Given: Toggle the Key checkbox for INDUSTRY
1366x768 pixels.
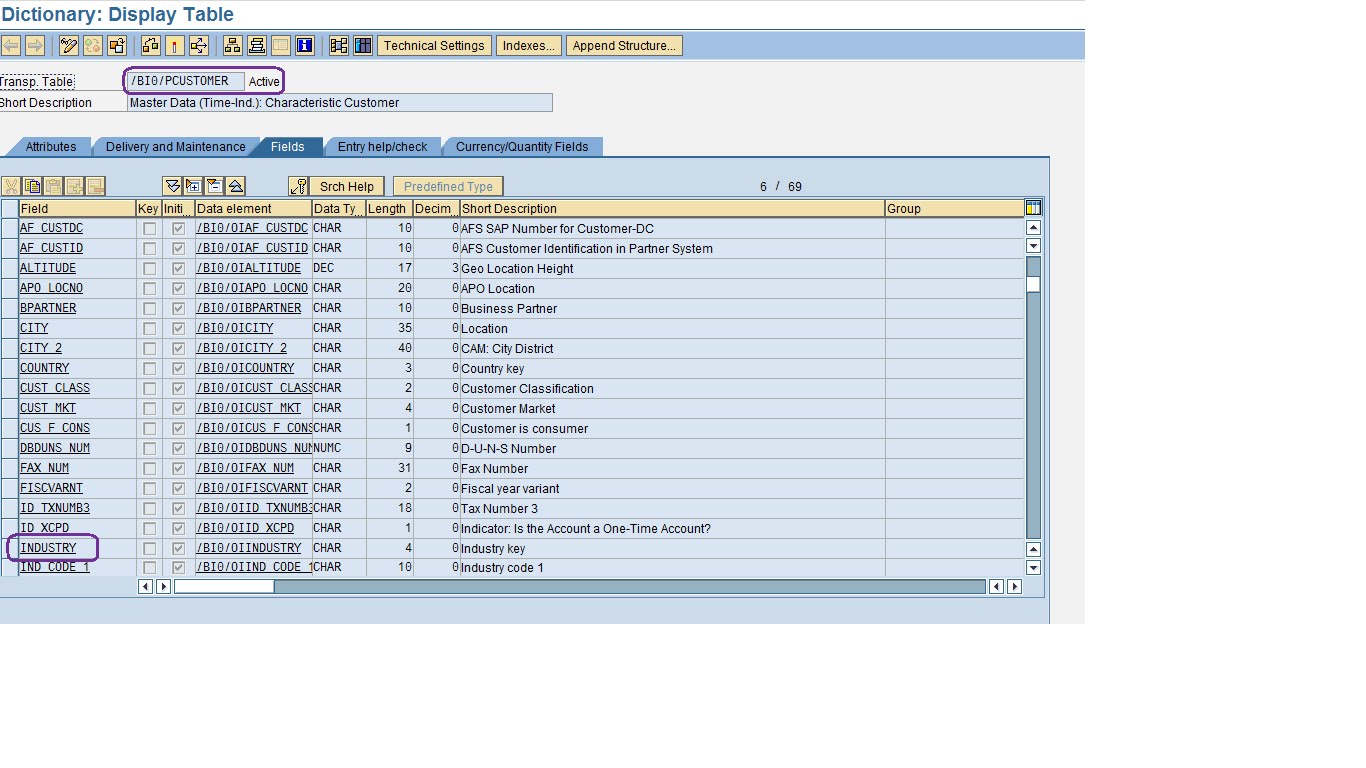Looking at the screenshot, I should (148, 548).
